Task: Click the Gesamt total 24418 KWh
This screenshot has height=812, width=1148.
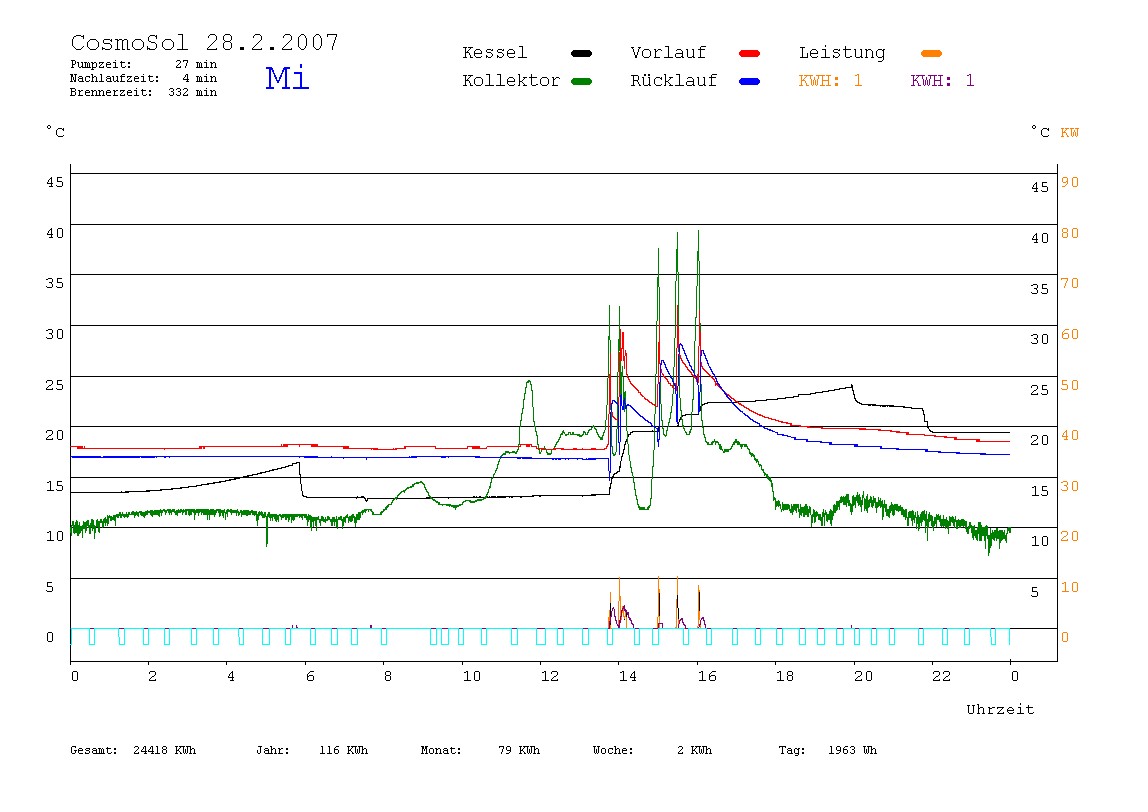Action: click(164, 750)
